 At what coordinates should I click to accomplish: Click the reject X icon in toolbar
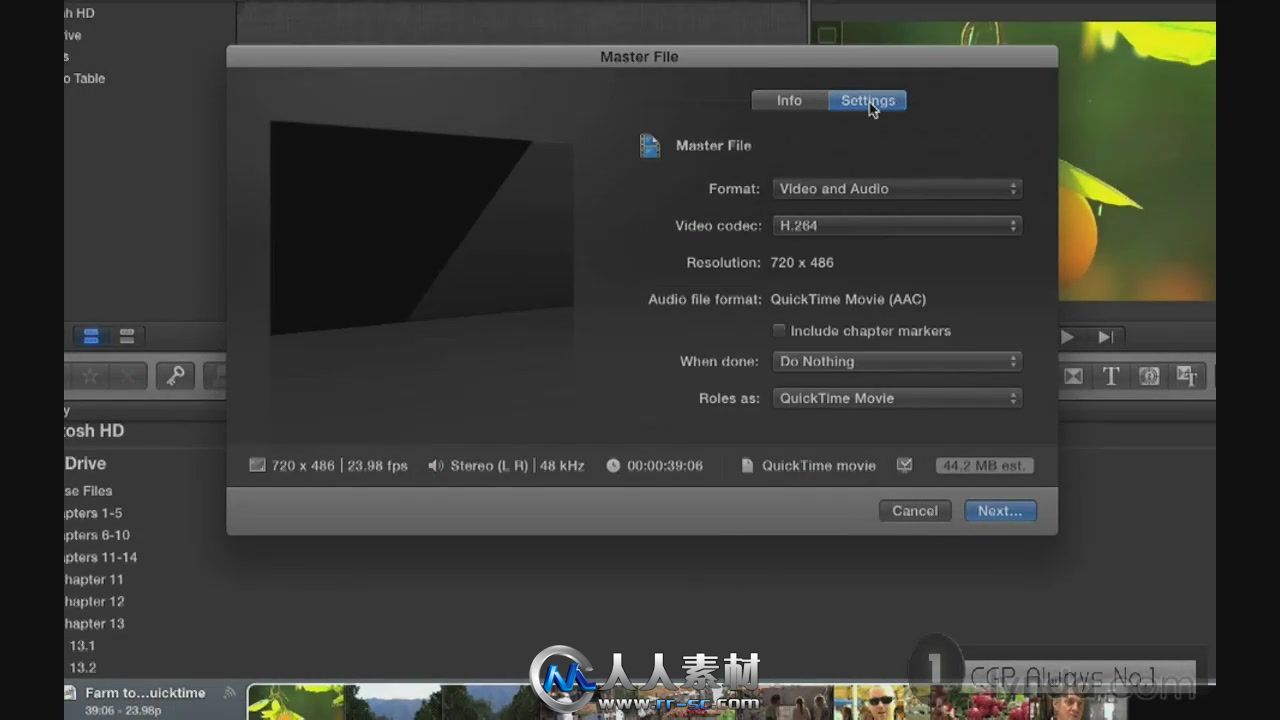point(128,376)
